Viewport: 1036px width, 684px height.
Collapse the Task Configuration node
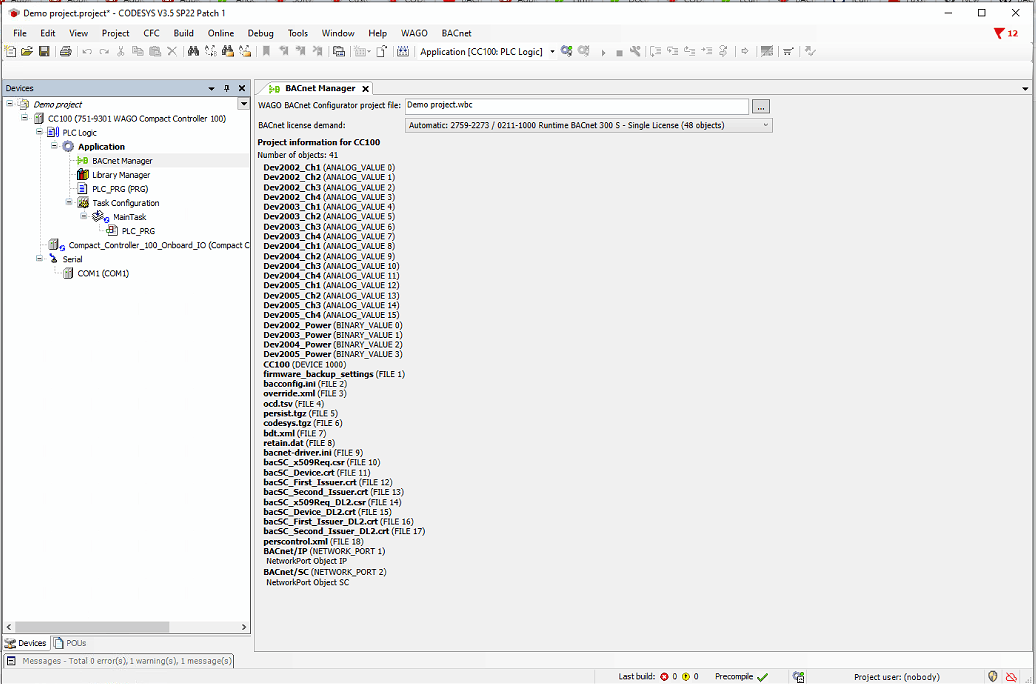[69, 202]
